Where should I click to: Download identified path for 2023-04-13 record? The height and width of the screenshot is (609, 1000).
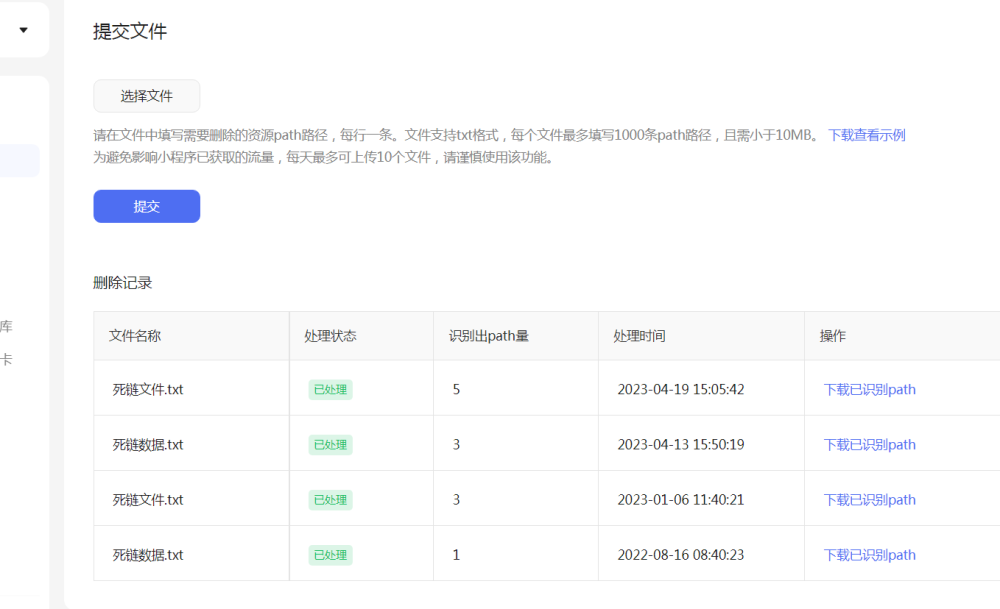tap(869, 444)
